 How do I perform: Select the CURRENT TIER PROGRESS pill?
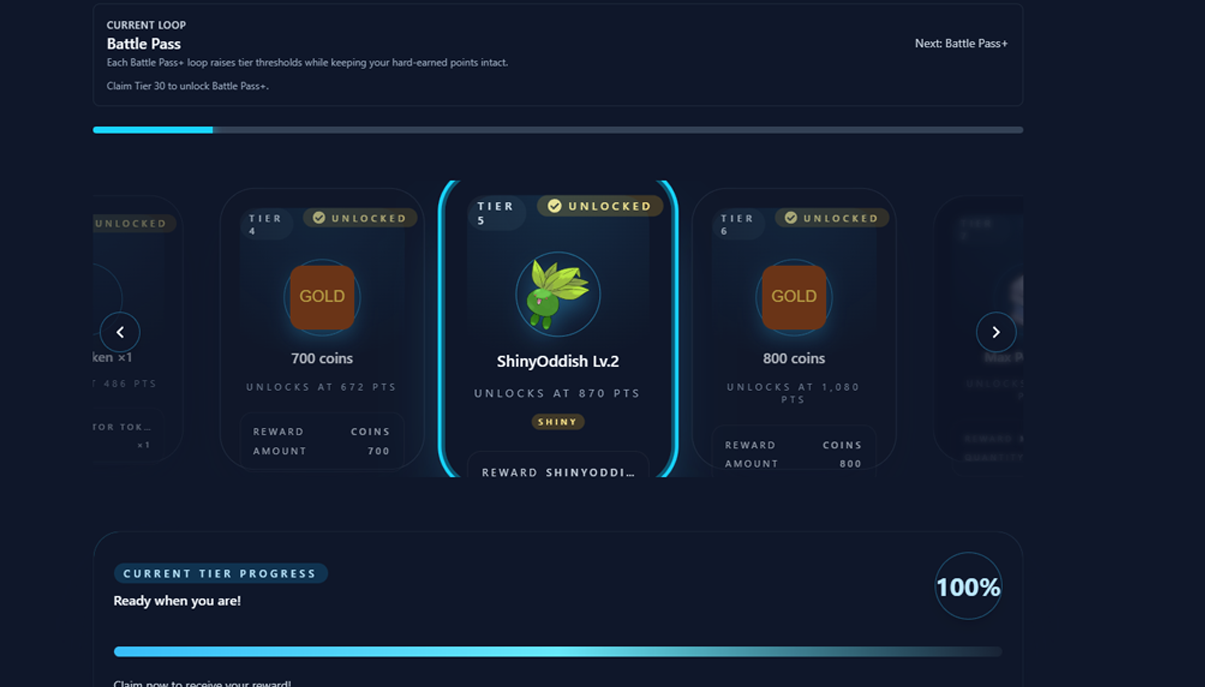[220, 573]
